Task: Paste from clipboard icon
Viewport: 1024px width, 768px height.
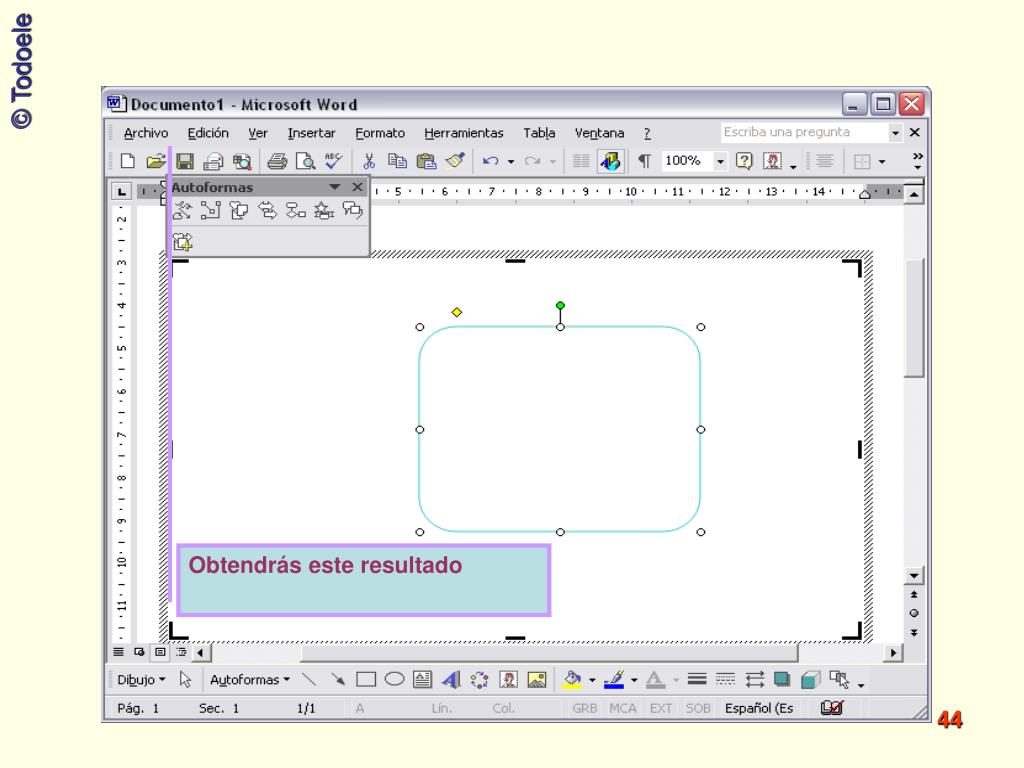Action: click(426, 161)
